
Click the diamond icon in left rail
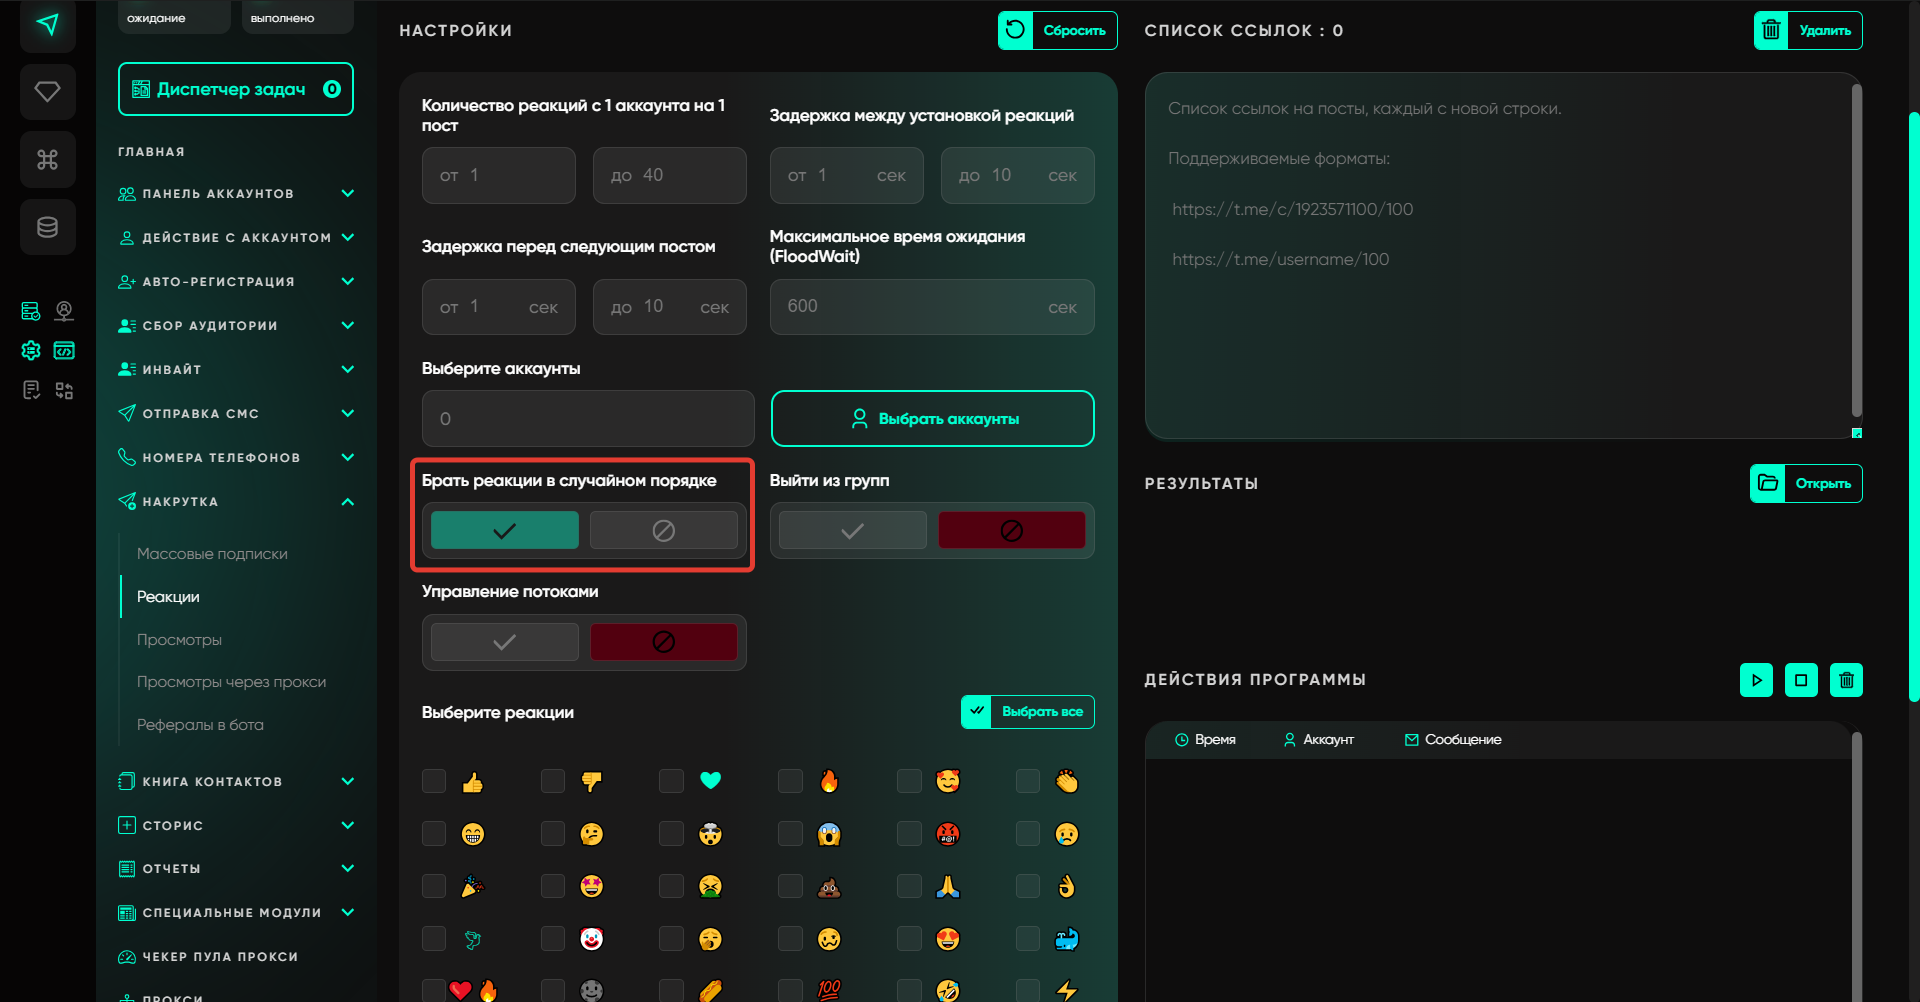pyautogui.click(x=47, y=92)
